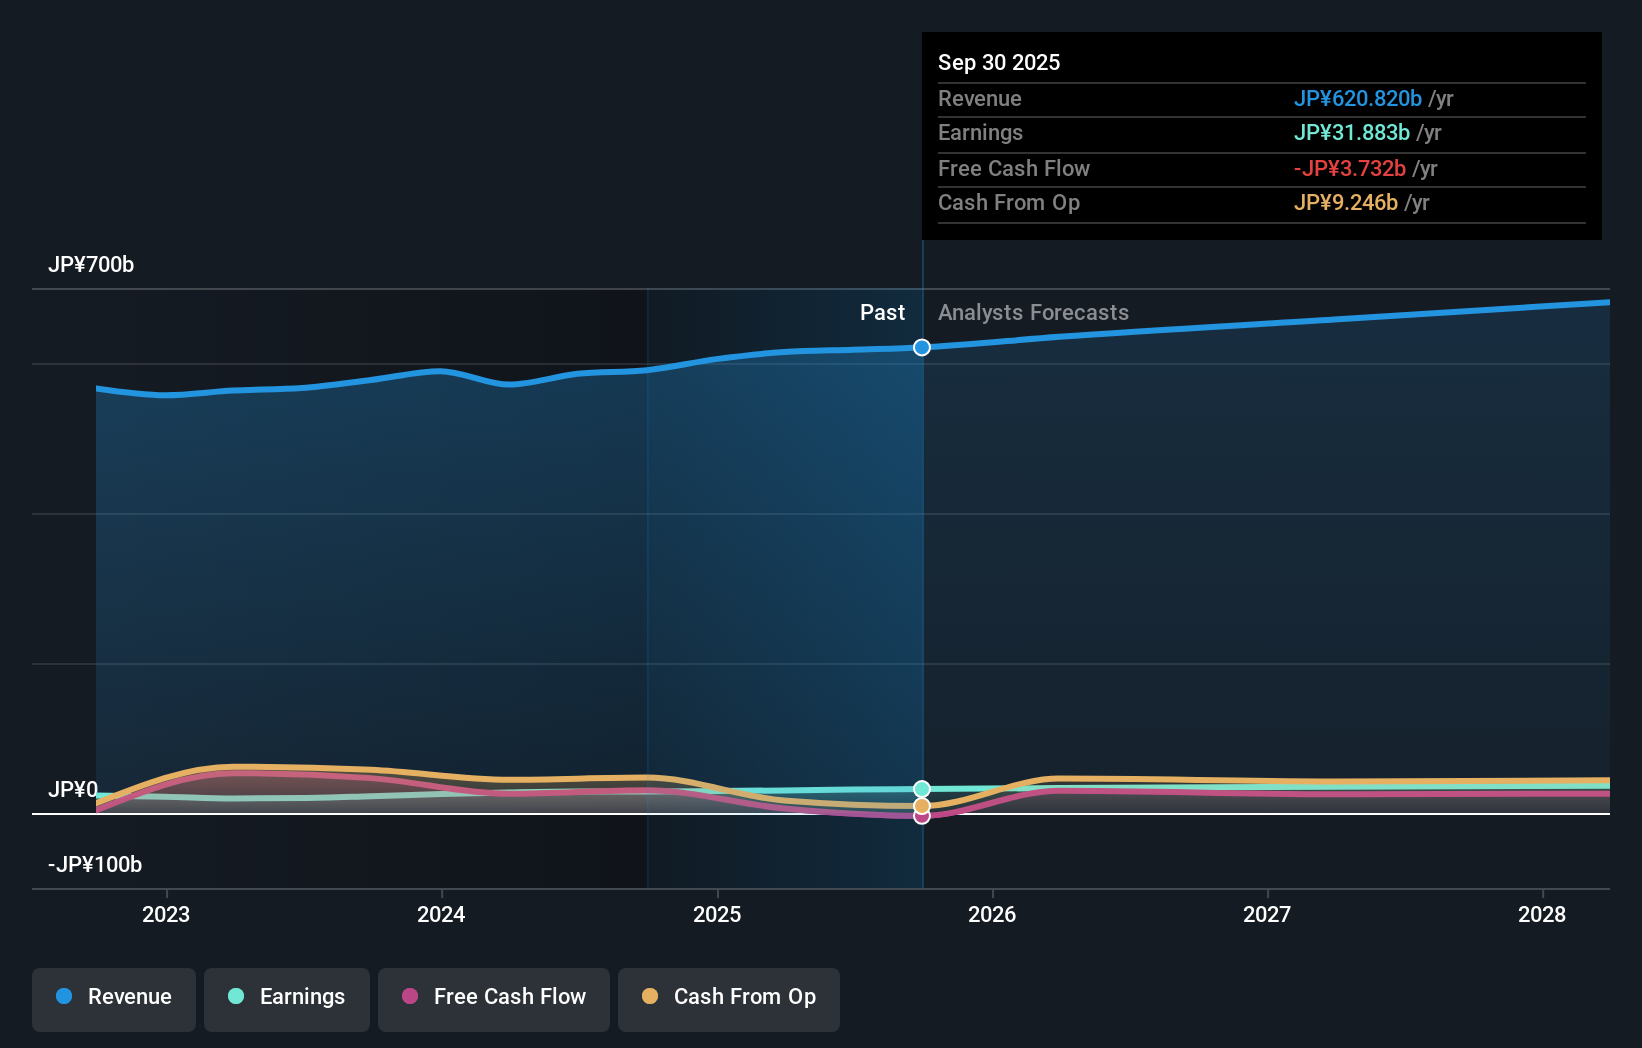Expand the Free Cash Flow tooltip row
Image resolution: width=1642 pixels, height=1048 pixels.
tap(1014, 168)
